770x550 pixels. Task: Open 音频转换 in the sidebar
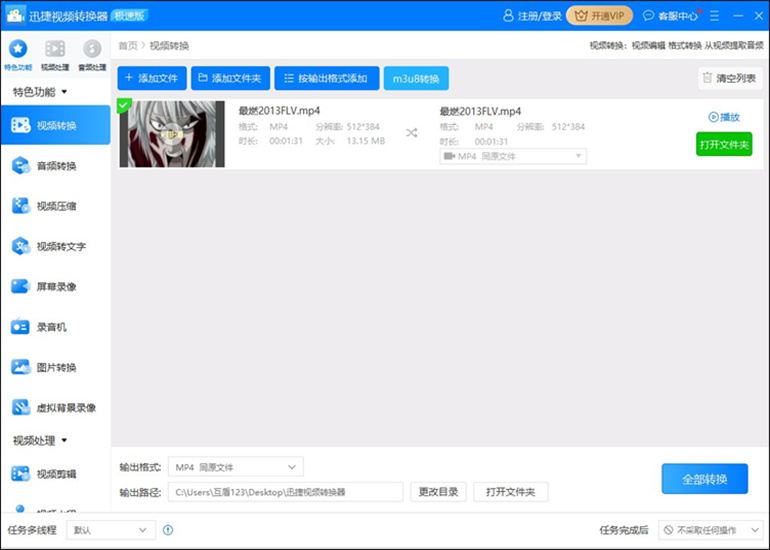[55, 165]
